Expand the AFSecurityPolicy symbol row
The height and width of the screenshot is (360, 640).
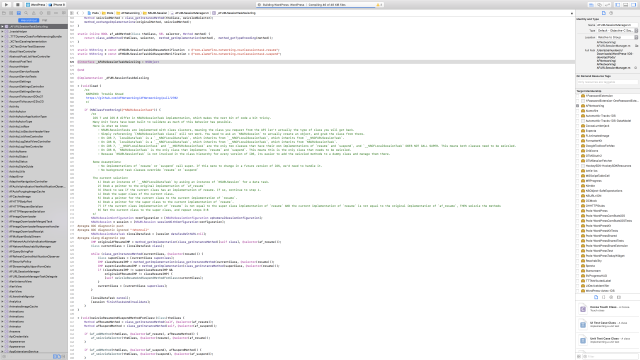[2, 262]
